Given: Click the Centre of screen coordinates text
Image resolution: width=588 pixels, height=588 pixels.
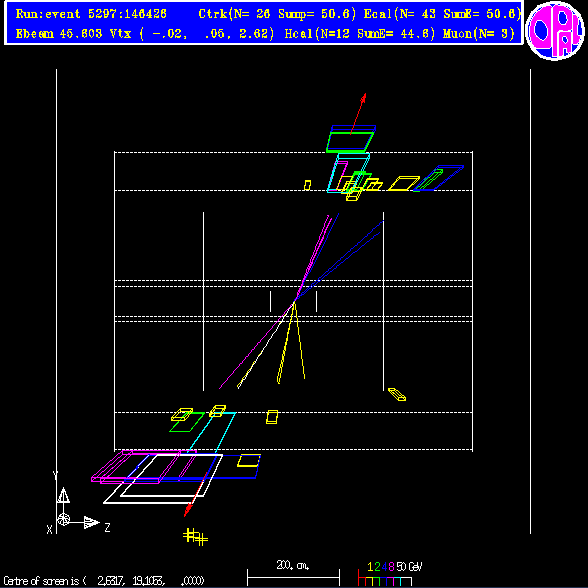Looking at the screenshot, I should (x=104, y=581).
